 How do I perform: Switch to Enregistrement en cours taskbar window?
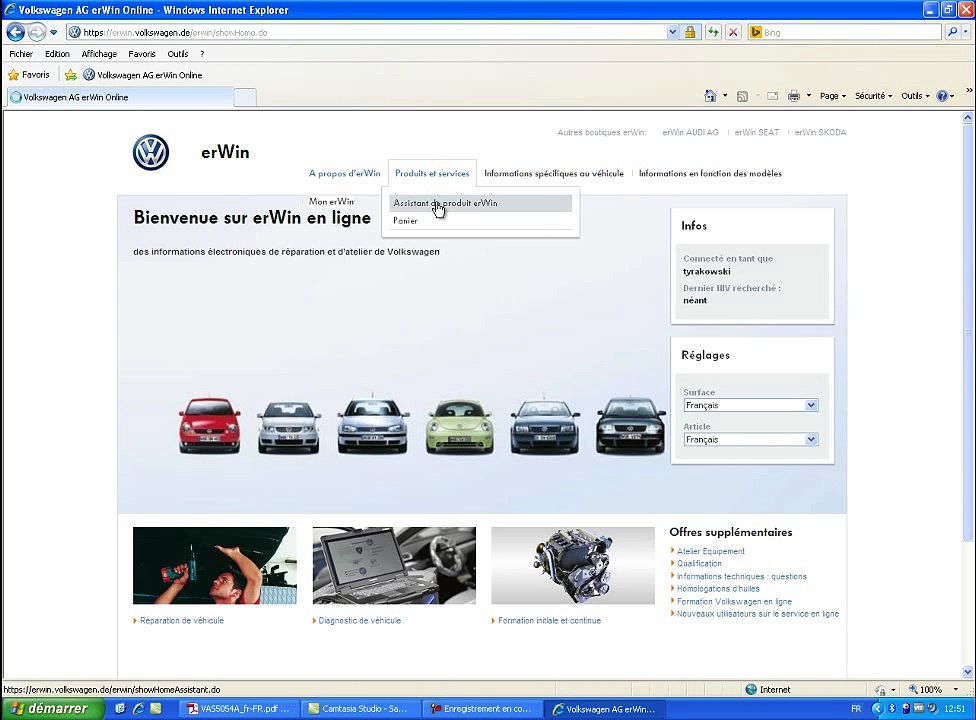(x=481, y=709)
